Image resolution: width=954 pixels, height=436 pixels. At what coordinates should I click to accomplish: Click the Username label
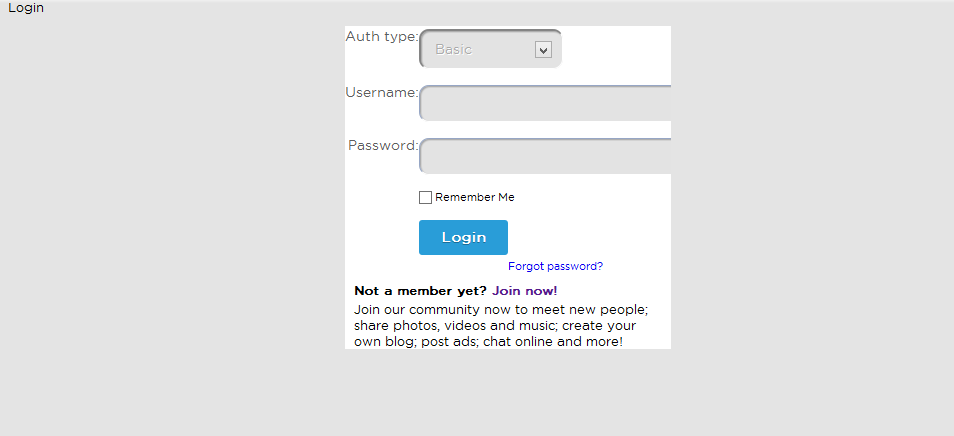(x=381, y=93)
